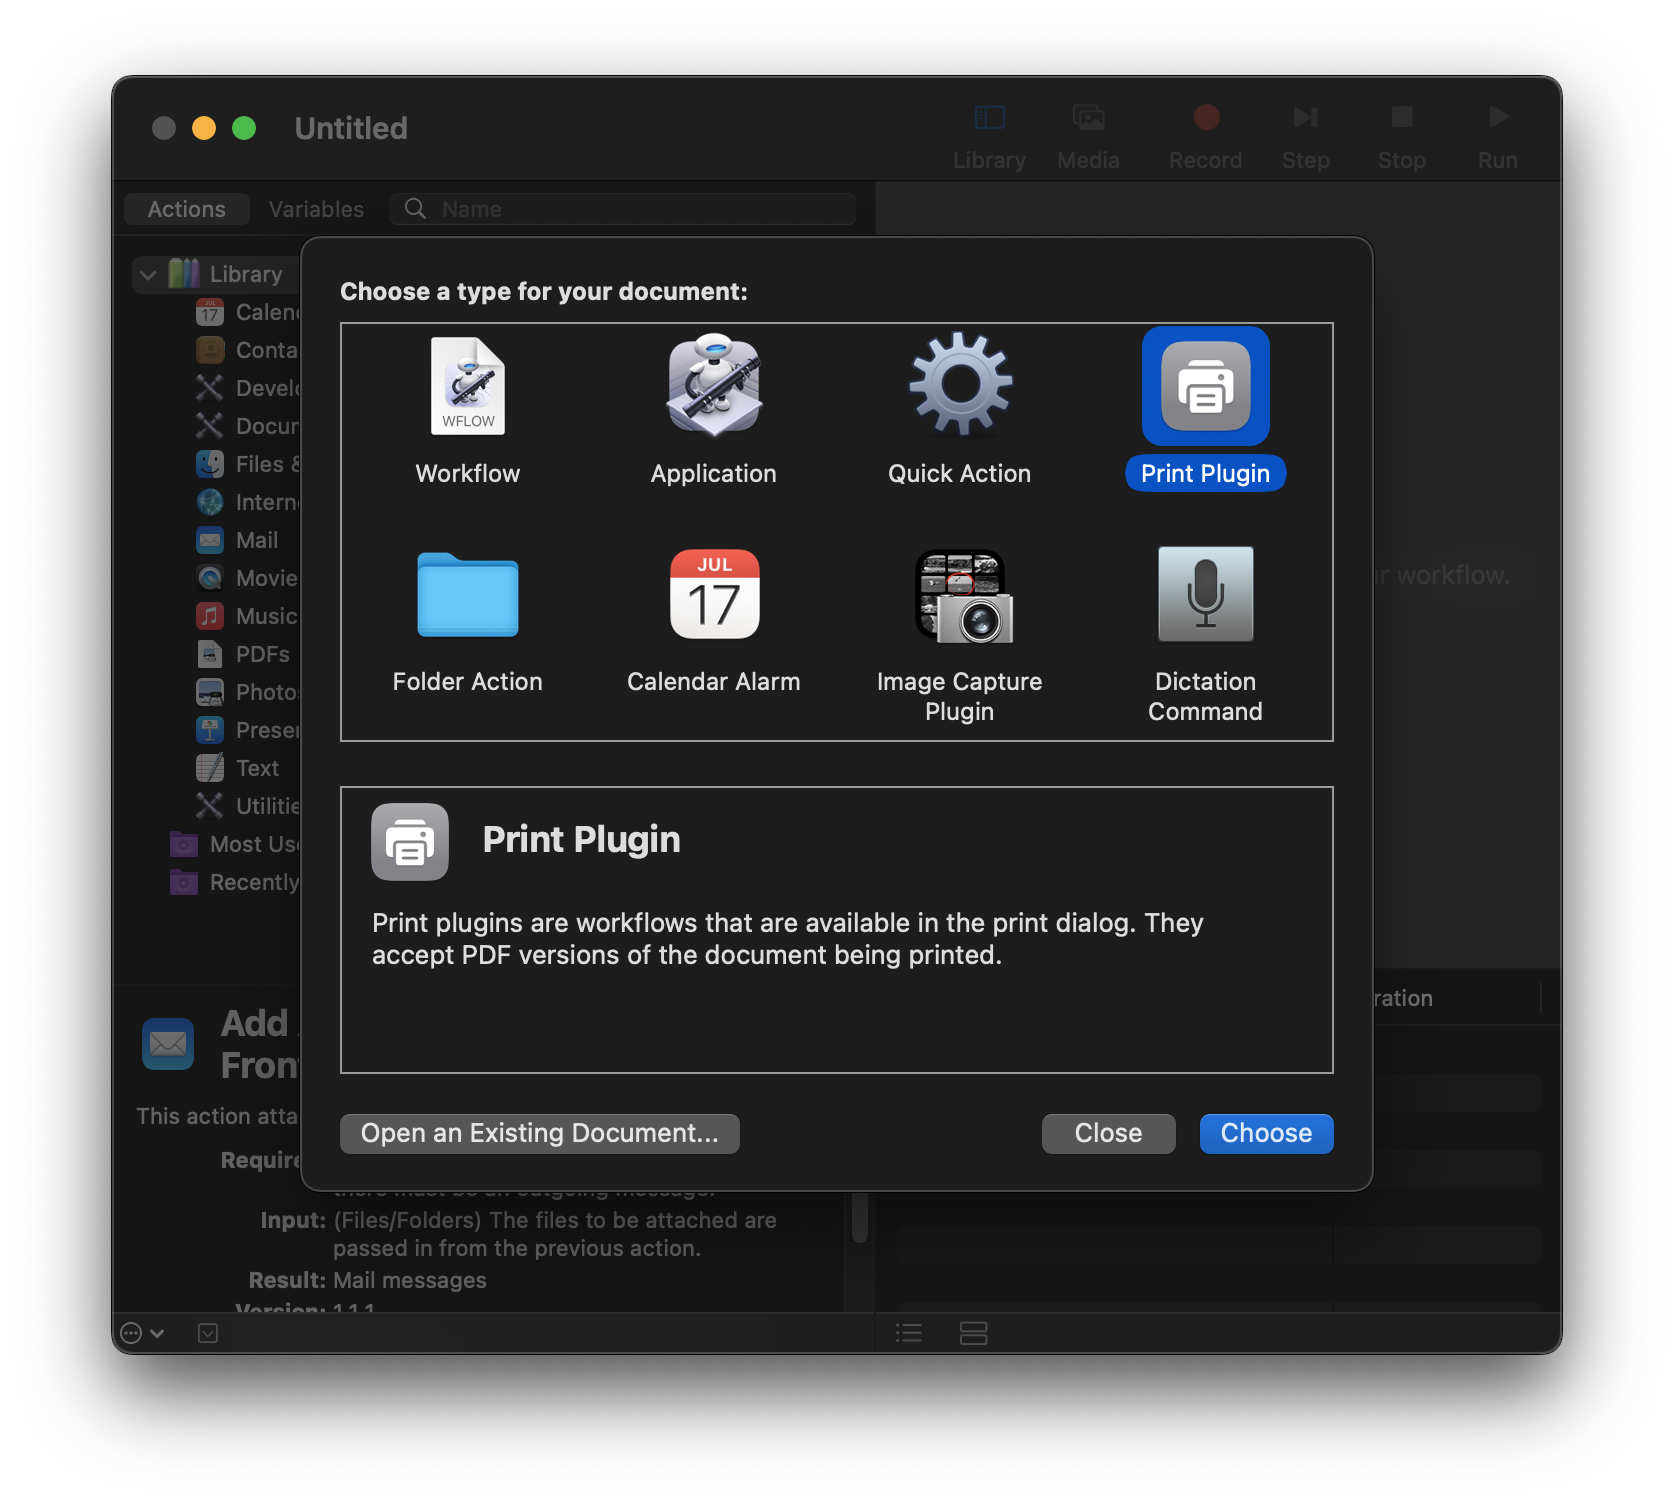
Task: Click the Mail action icon in description
Action: point(168,1044)
